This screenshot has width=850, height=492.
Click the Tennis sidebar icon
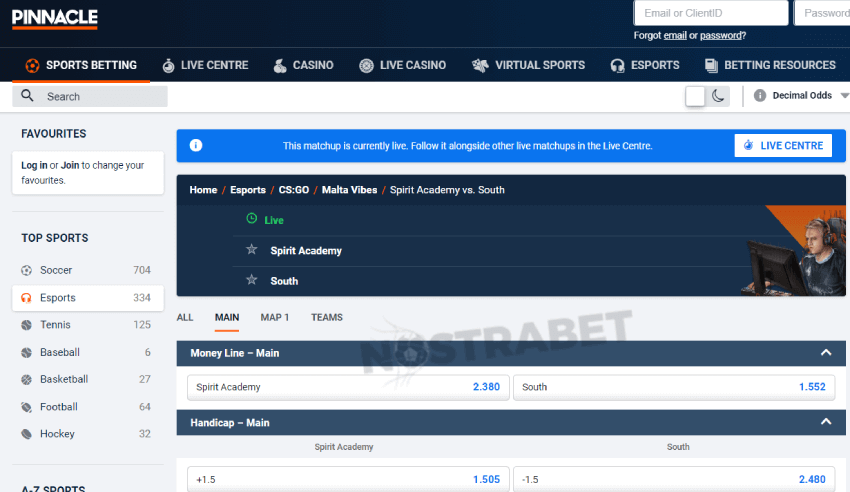point(26,325)
